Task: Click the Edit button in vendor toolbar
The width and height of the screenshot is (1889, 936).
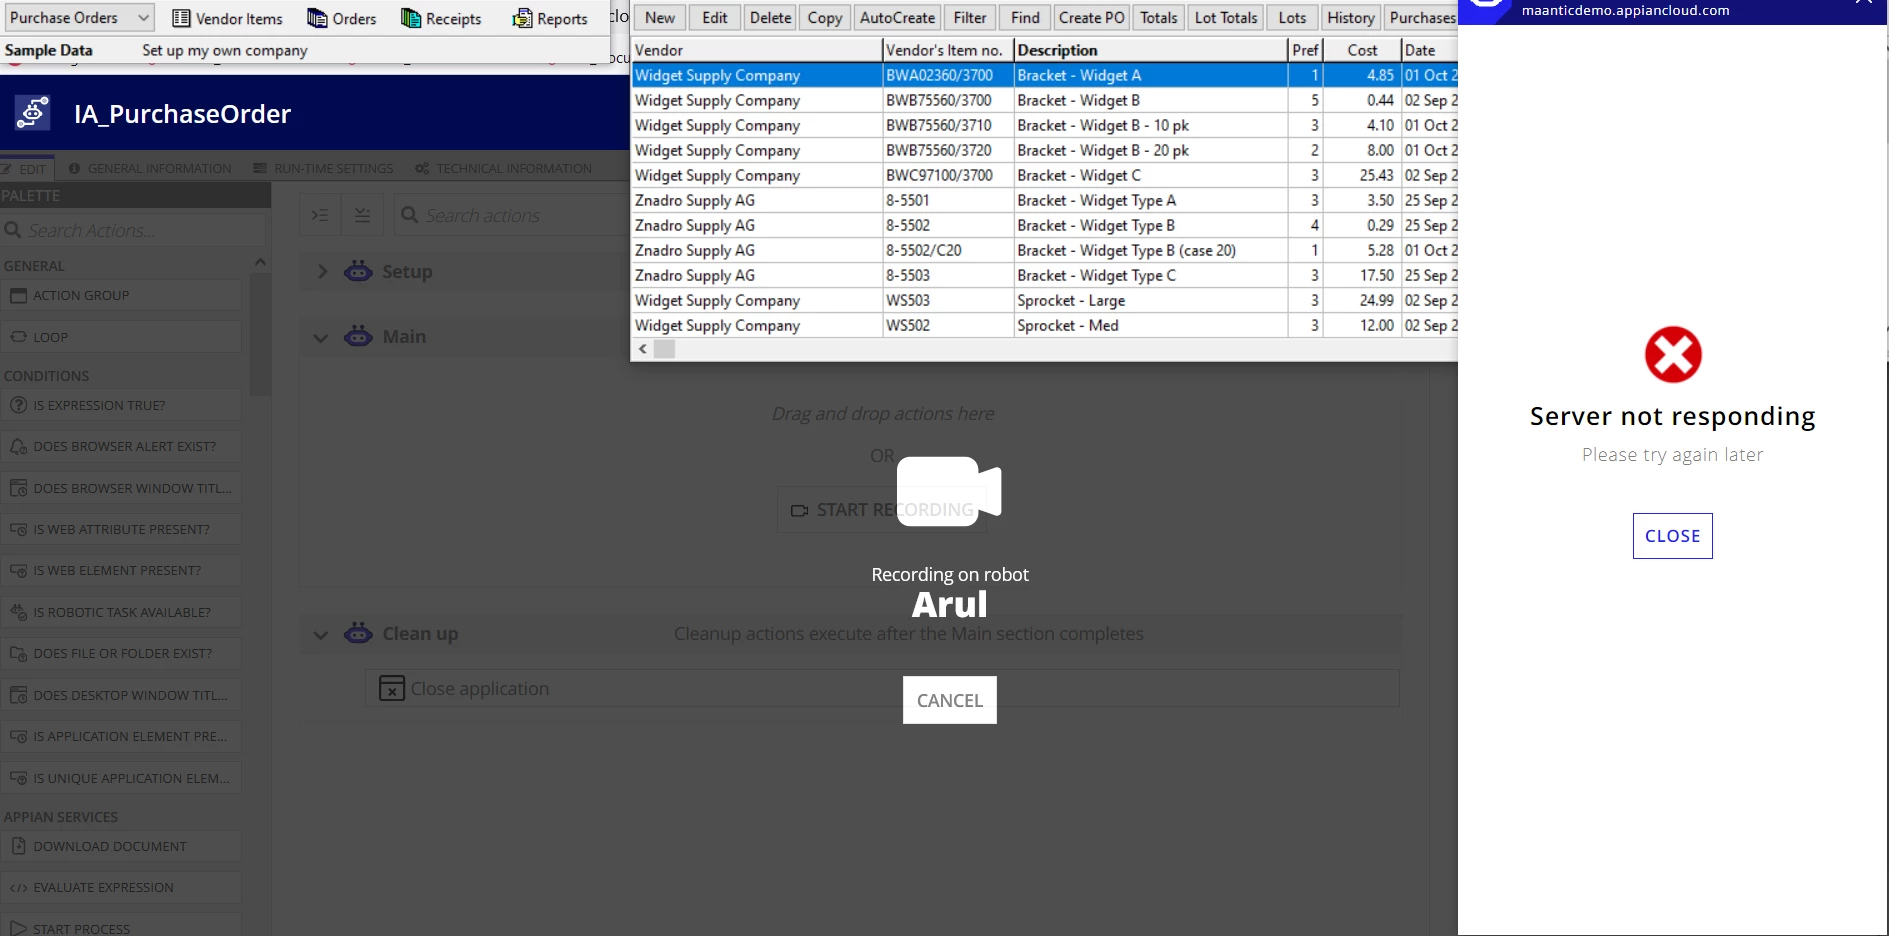Action: 715,18
